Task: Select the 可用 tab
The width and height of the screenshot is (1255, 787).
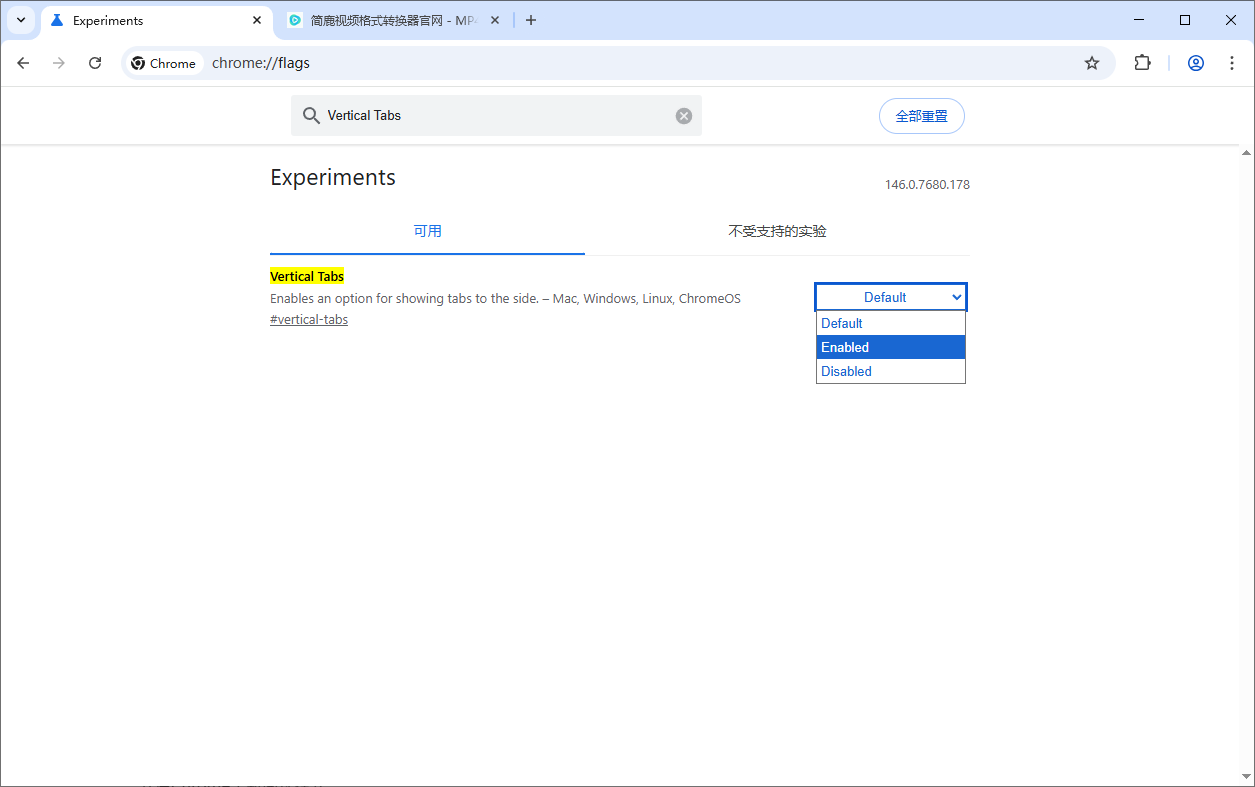Action: (x=427, y=231)
